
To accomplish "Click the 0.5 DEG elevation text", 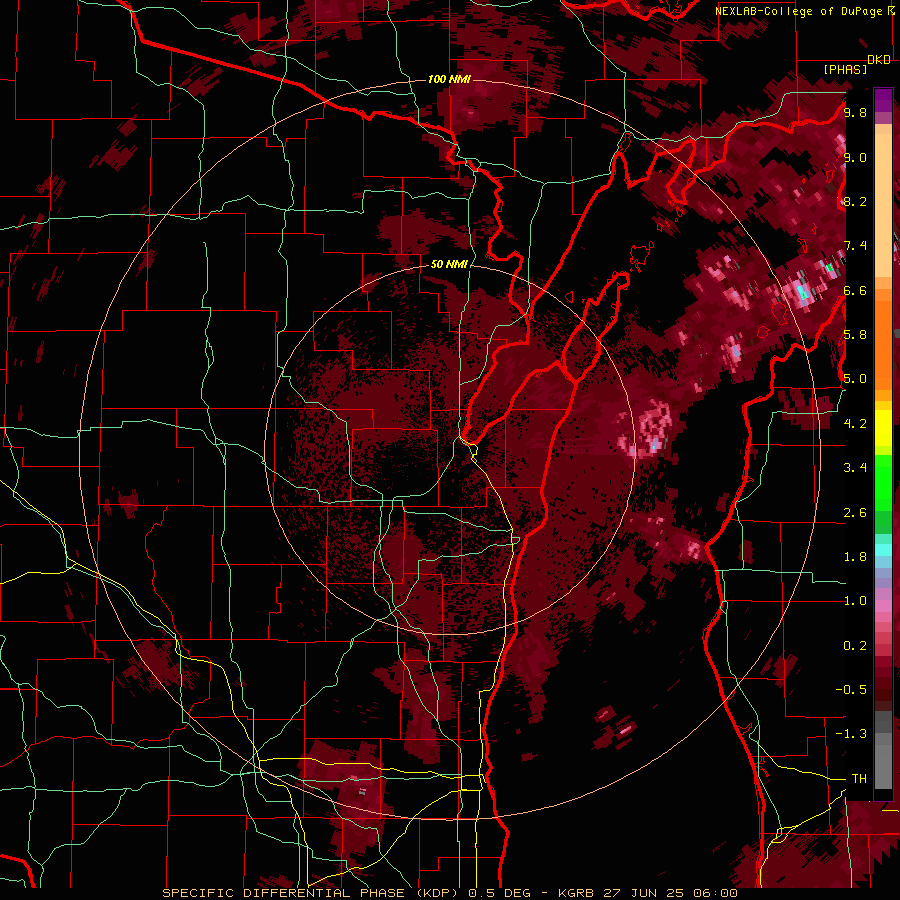I will 501,893.
